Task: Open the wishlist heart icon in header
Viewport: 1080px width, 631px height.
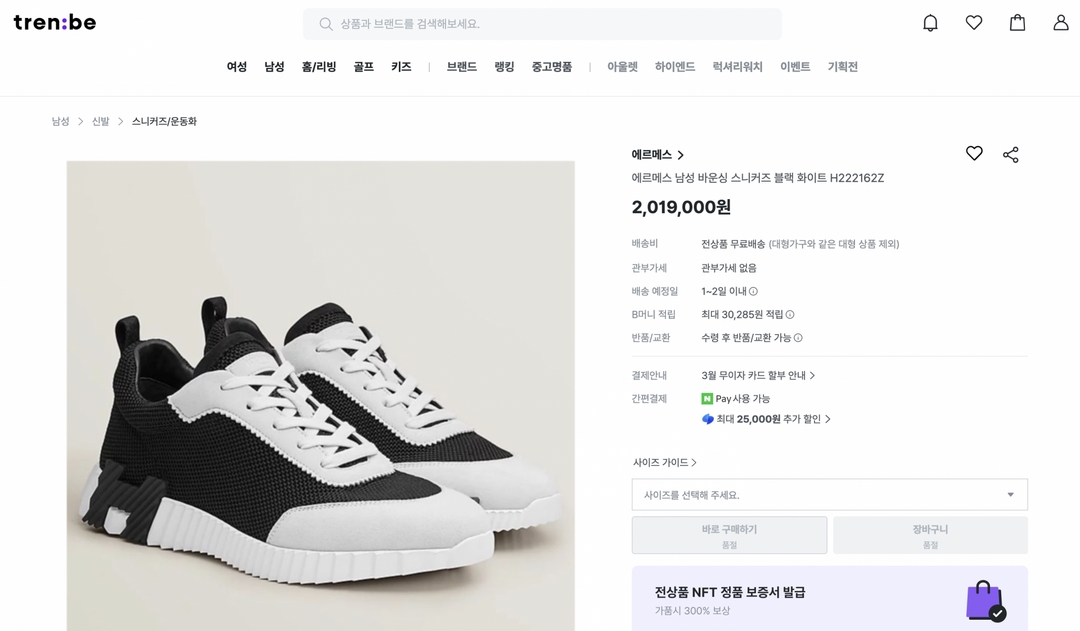Action: [x=974, y=23]
